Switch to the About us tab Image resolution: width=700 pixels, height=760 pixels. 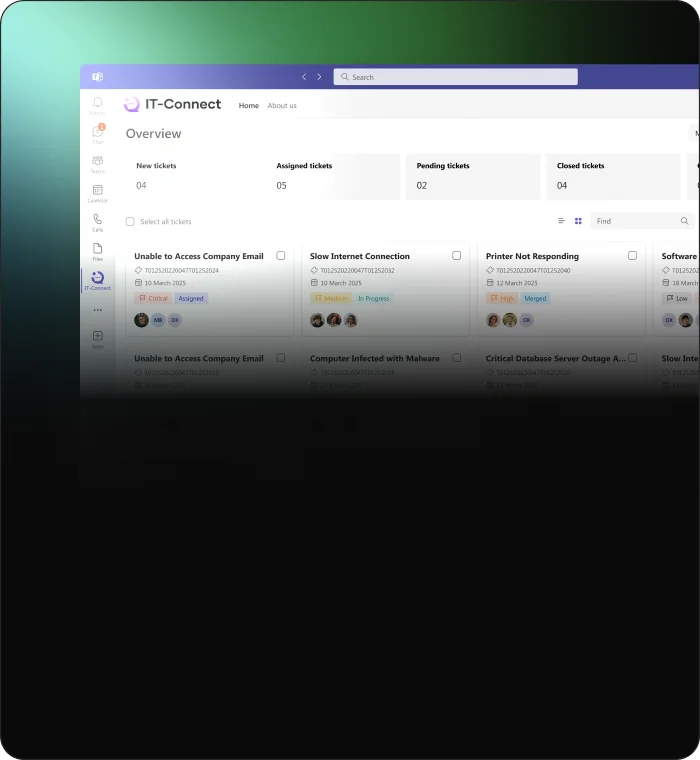tap(282, 105)
